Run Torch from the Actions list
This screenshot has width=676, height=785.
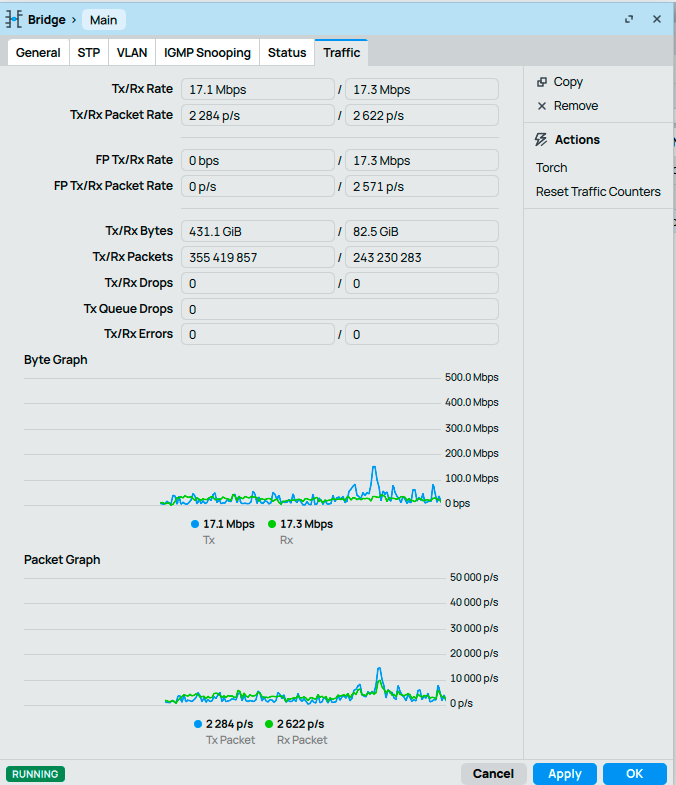(551, 168)
